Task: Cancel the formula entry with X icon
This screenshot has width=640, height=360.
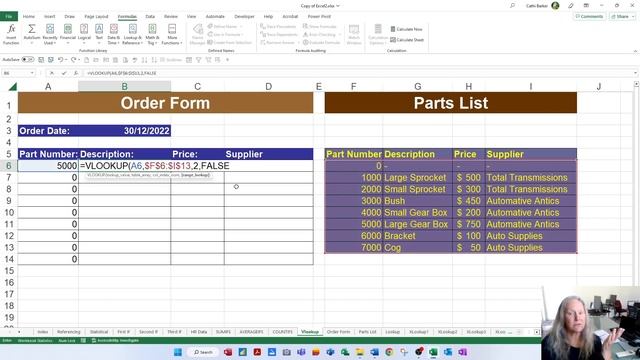Action: click(52, 73)
